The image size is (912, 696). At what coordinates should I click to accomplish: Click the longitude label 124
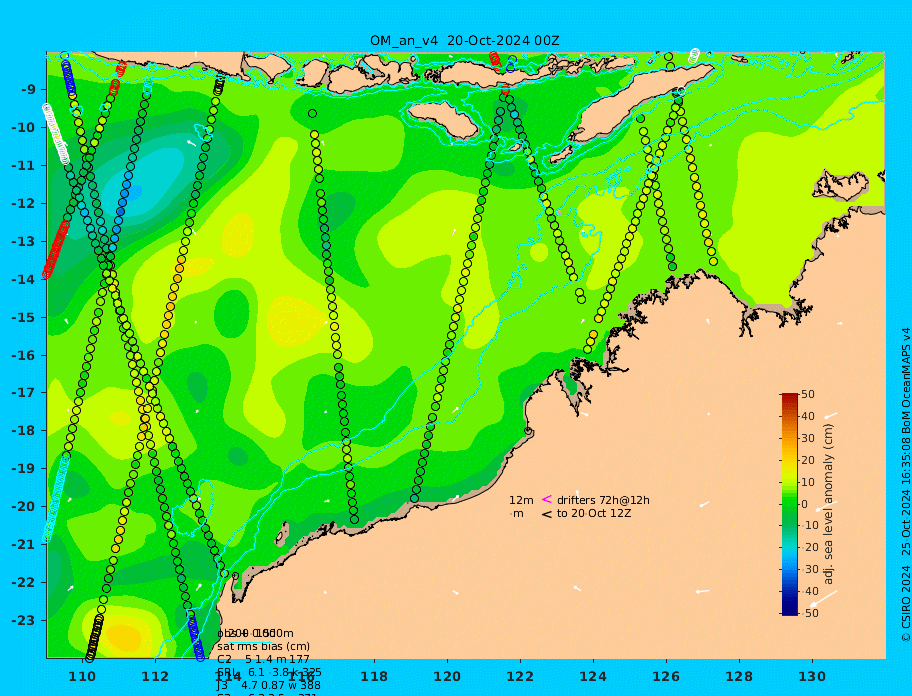click(x=593, y=677)
